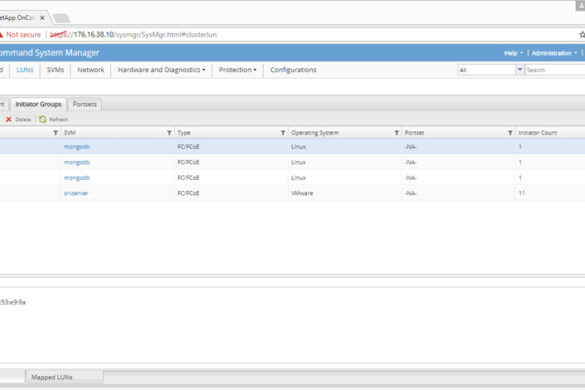Expand the Hardware and Diagnostics menu
Image resolution: width=585 pixels, height=390 pixels.
[161, 70]
